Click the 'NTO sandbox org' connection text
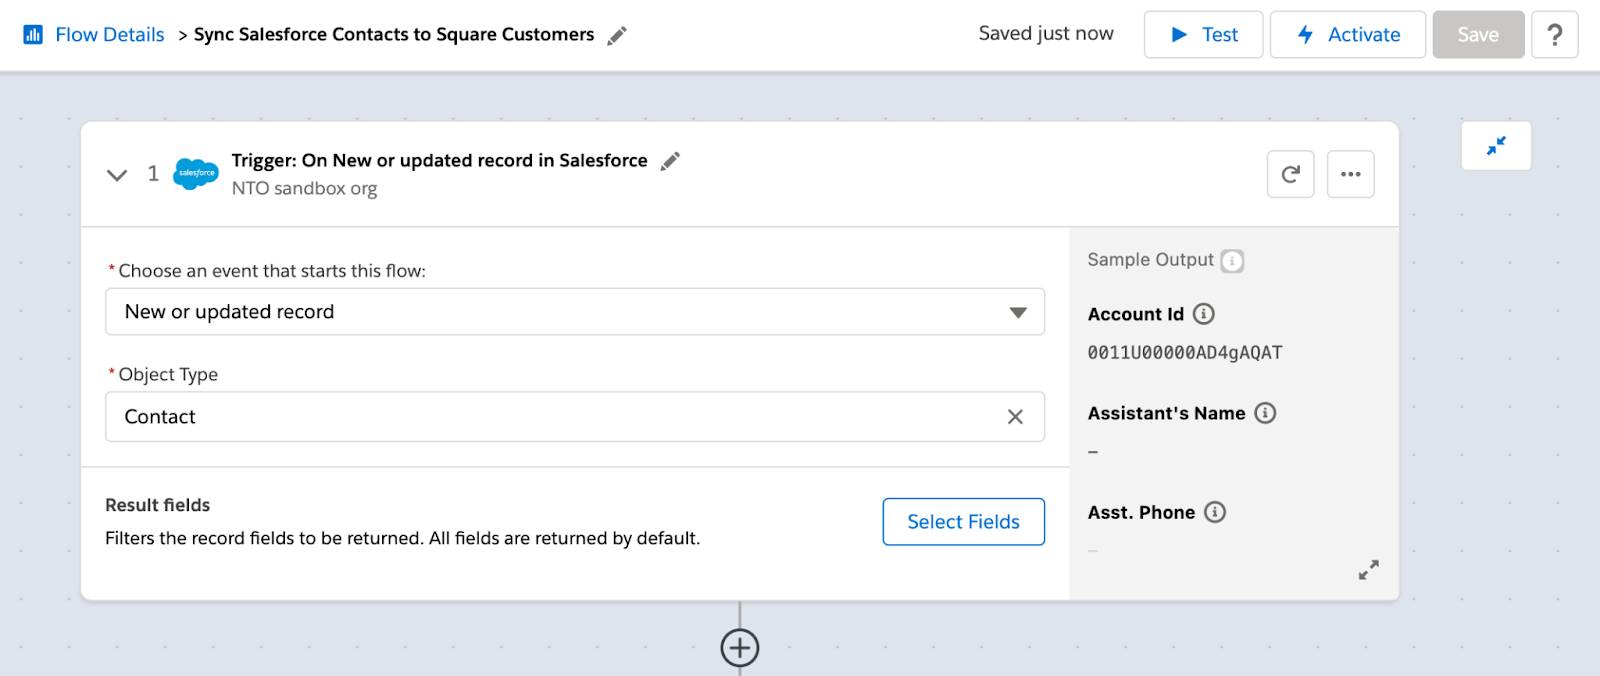 304,188
